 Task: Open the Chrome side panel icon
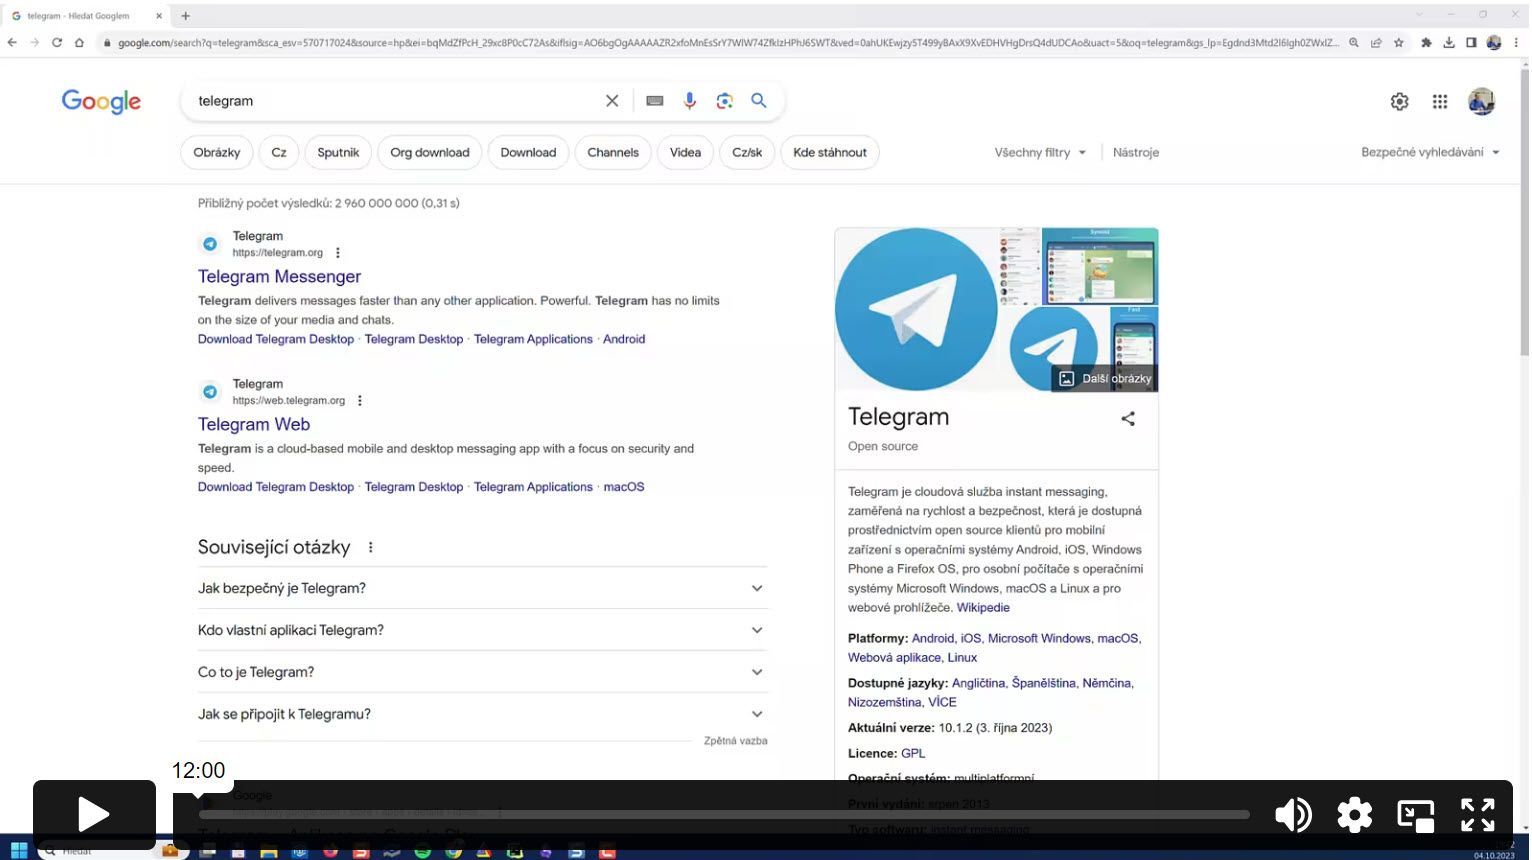(x=1471, y=43)
